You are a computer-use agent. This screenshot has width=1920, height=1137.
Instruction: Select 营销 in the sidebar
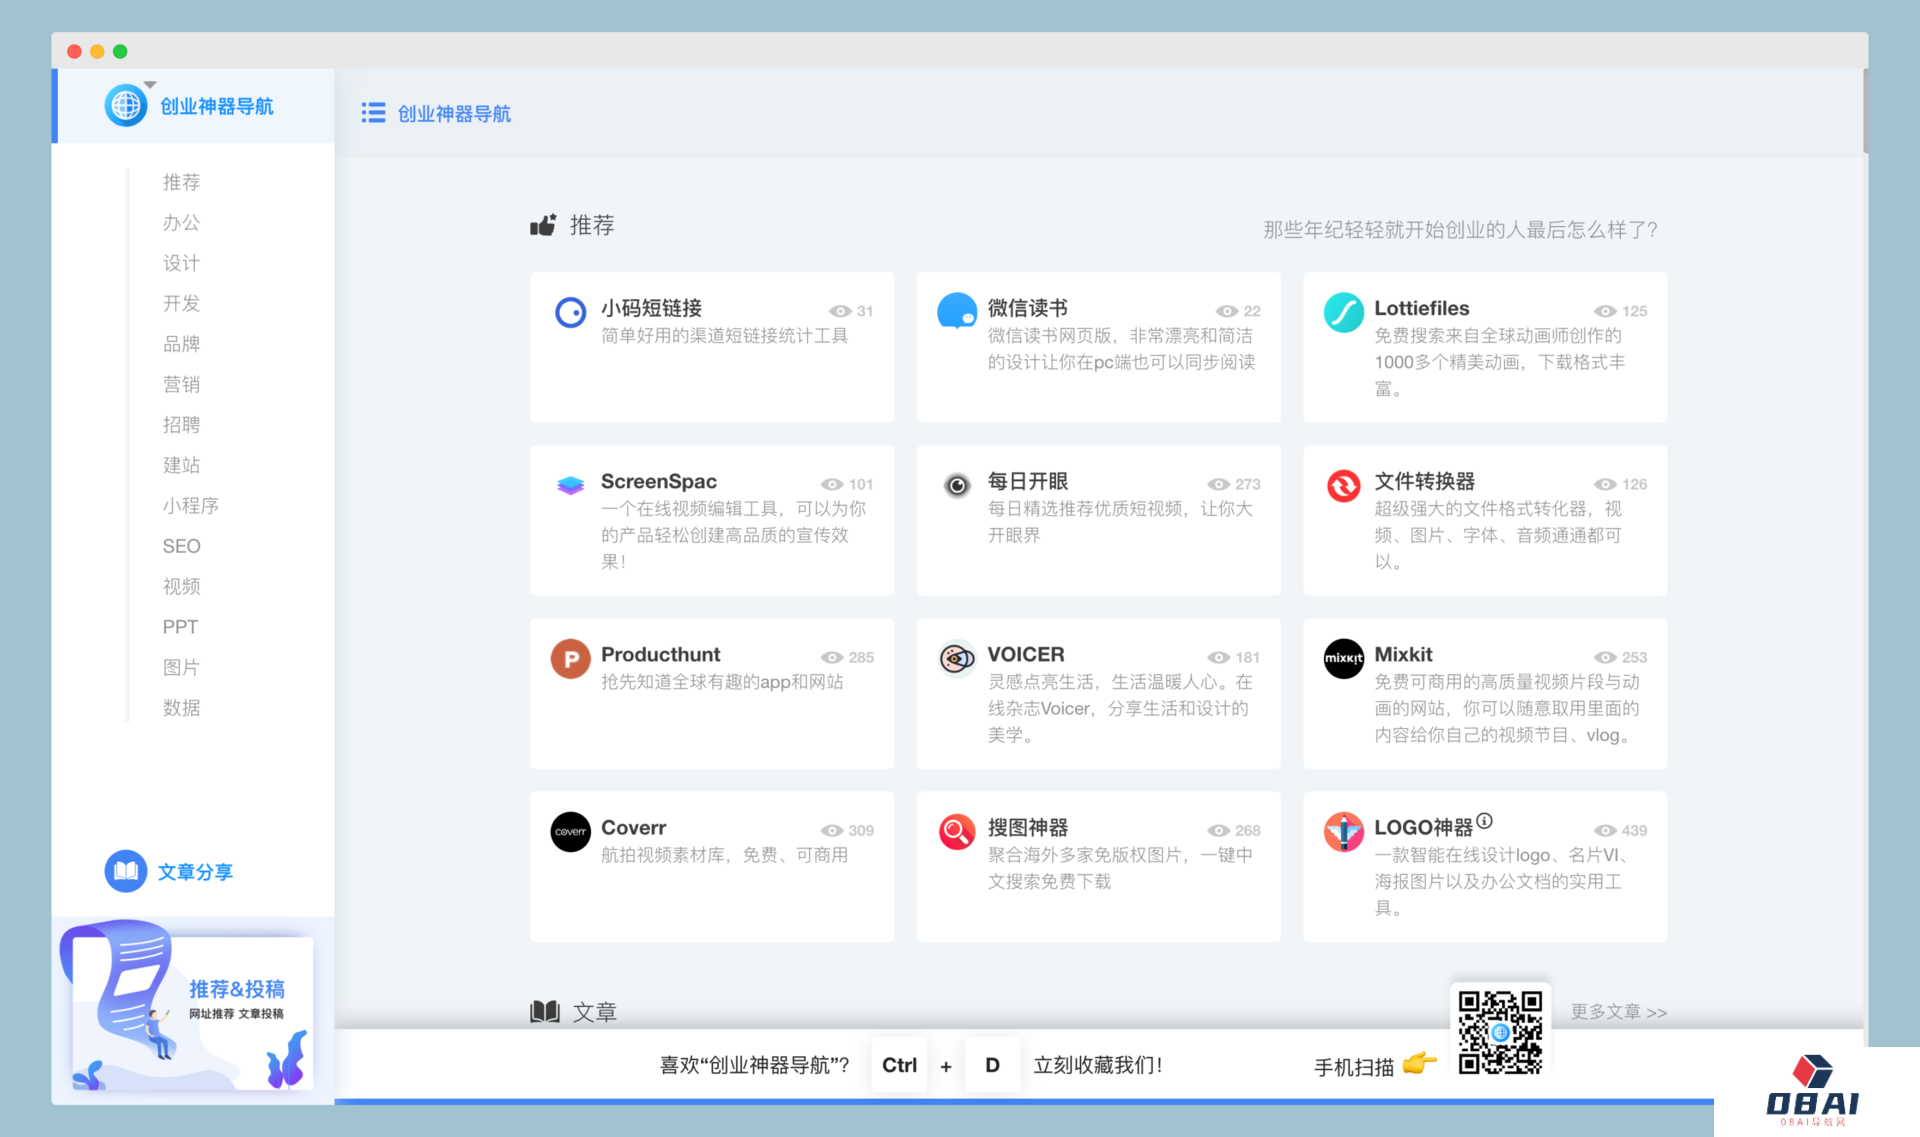(181, 384)
